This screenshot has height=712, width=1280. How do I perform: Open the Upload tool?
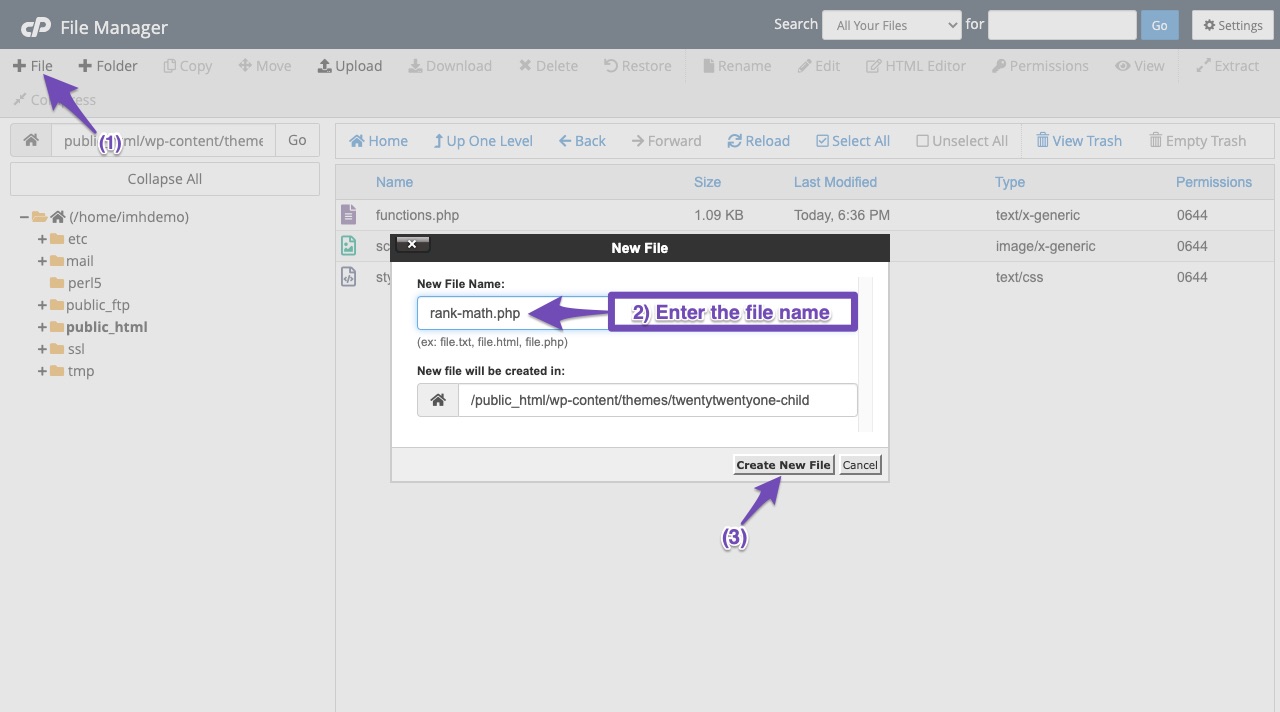click(350, 66)
